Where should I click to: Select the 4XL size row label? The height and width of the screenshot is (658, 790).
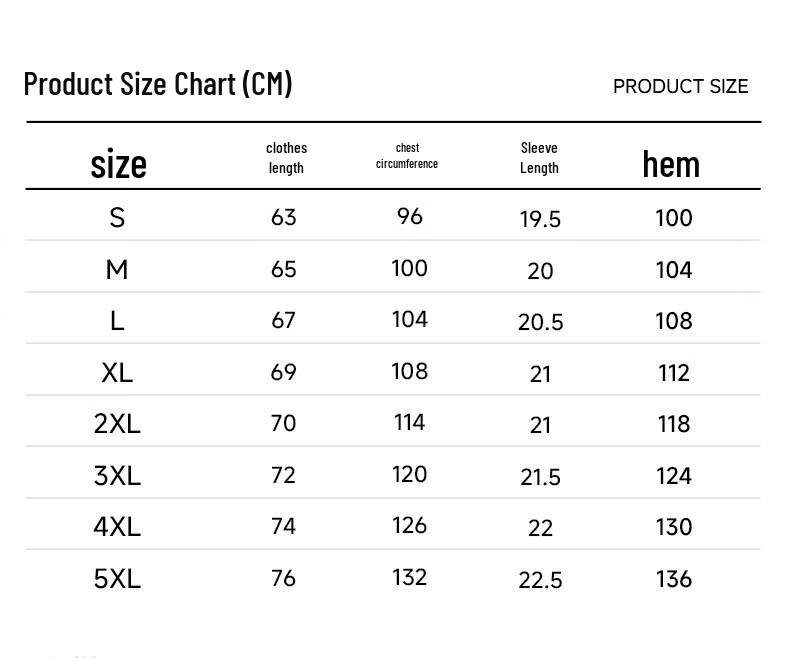117,527
